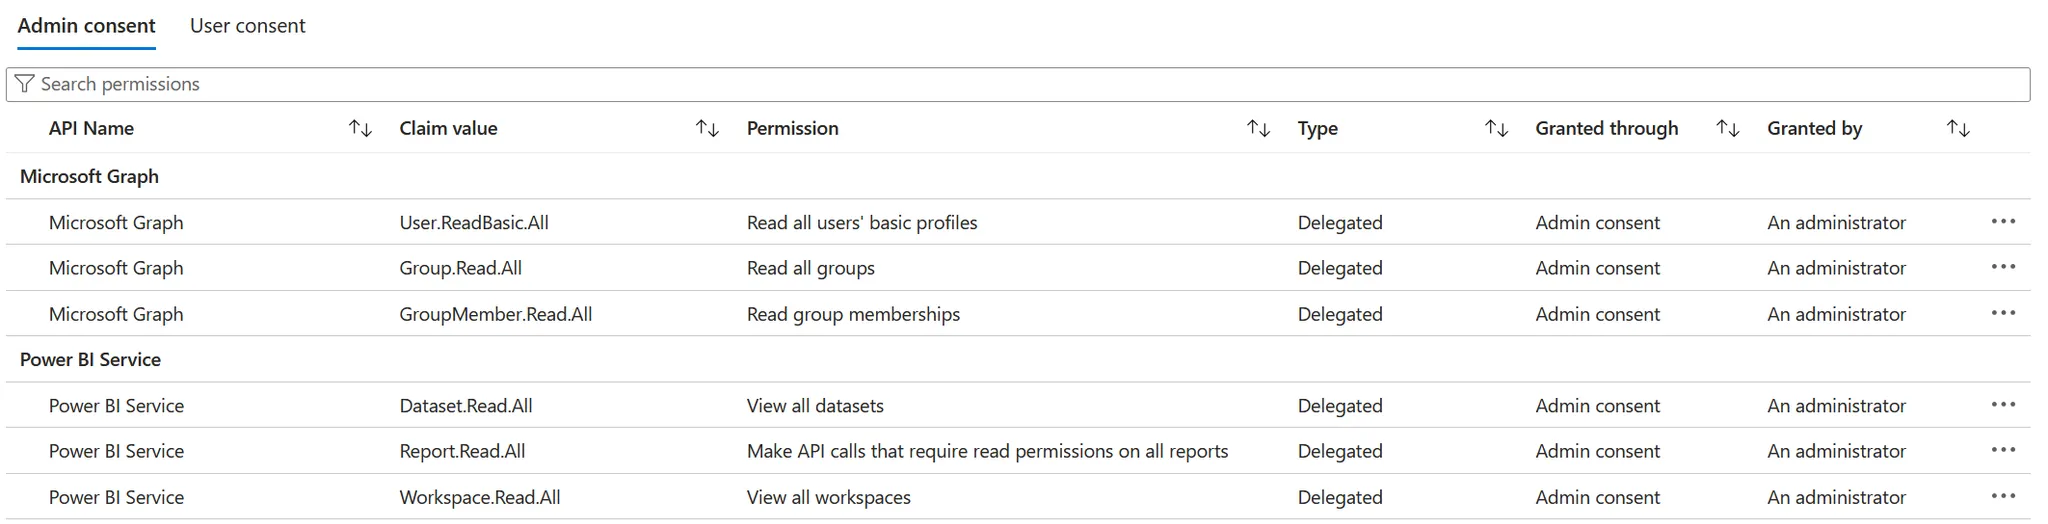Viewport: 2048px width, 524px height.
Task: Open more options for Report.Read.All row
Action: pos(2002,450)
